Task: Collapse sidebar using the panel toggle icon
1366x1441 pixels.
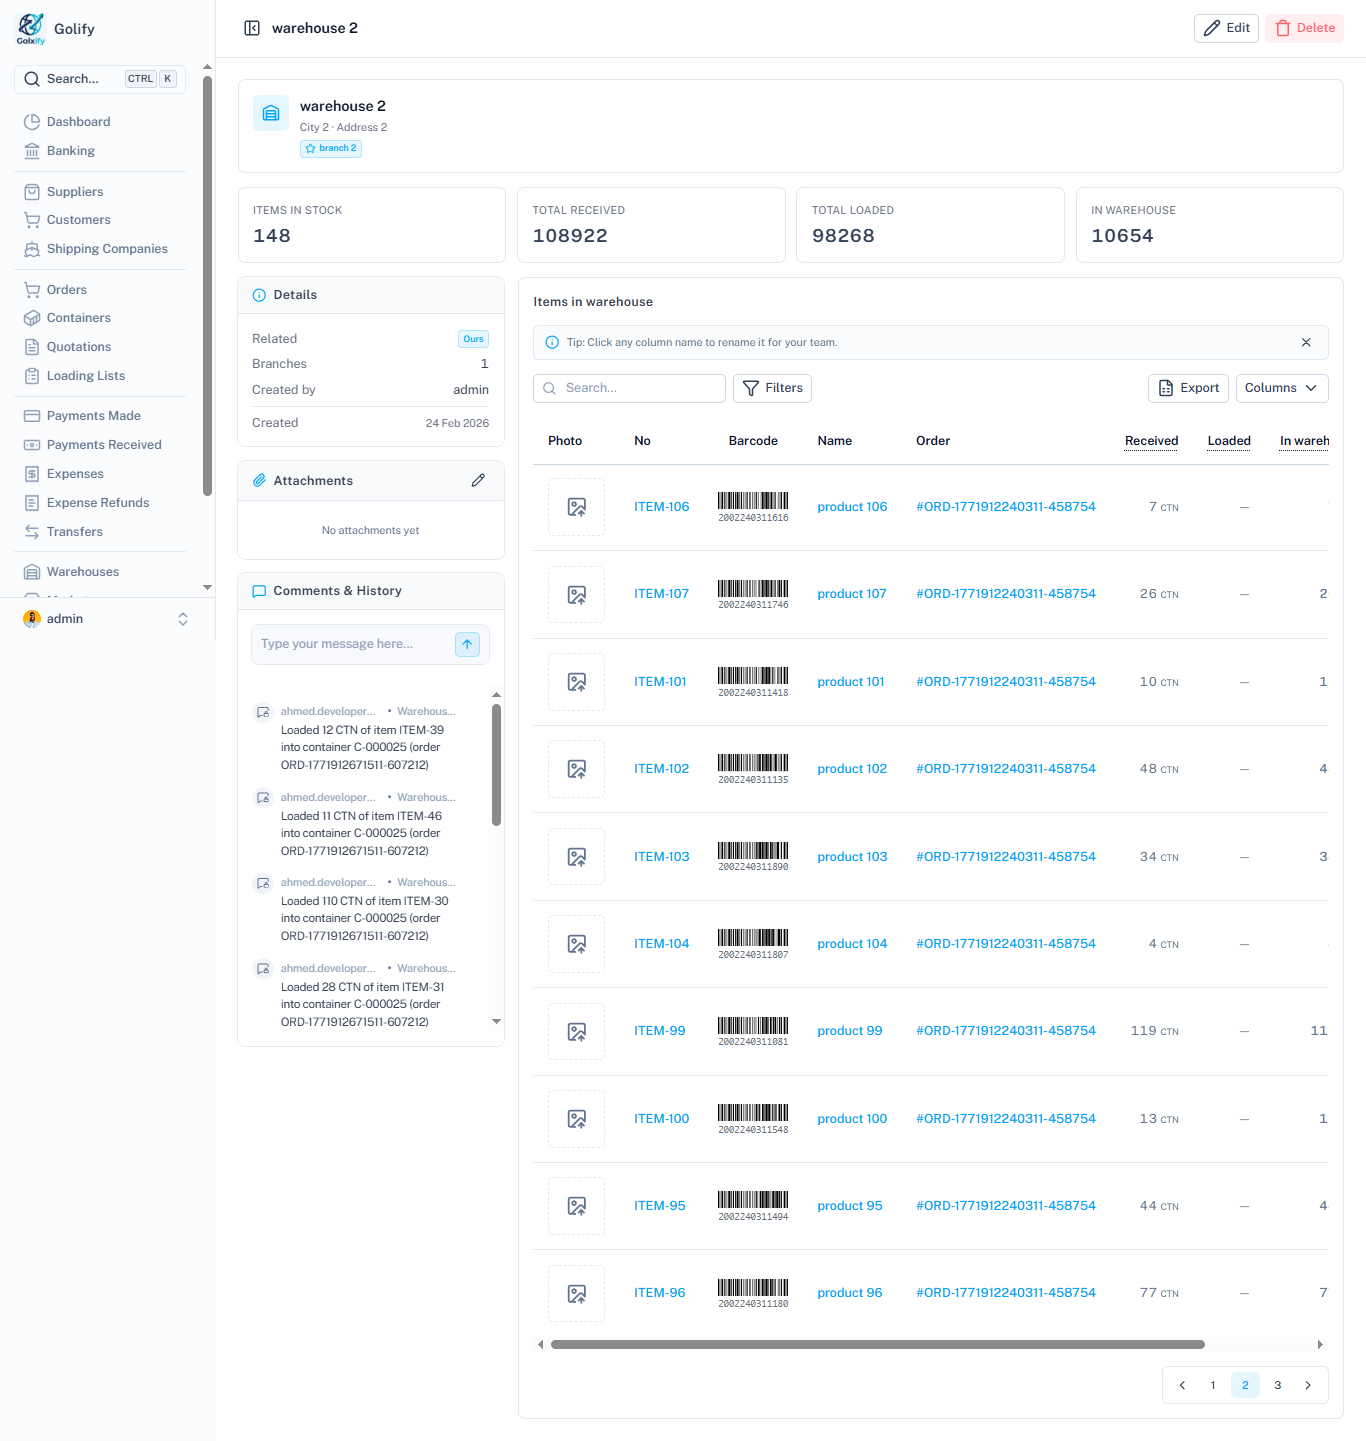Action: pos(252,28)
